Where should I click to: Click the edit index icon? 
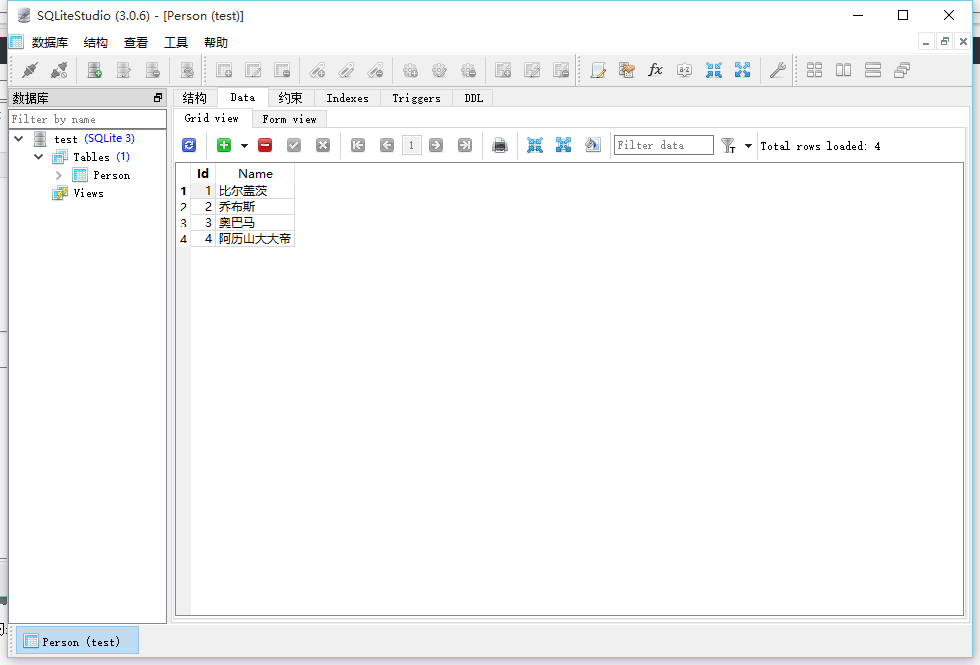point(346,70)
